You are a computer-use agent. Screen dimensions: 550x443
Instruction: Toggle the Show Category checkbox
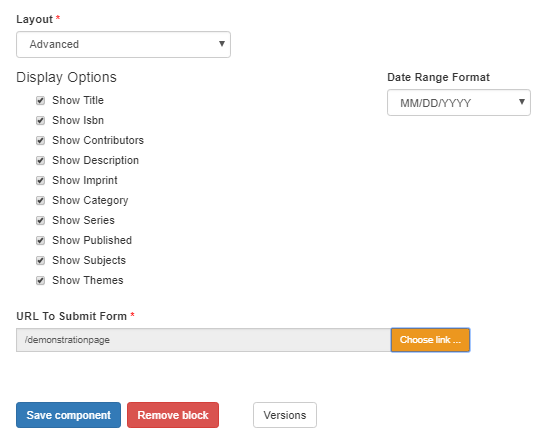point(40,201)
